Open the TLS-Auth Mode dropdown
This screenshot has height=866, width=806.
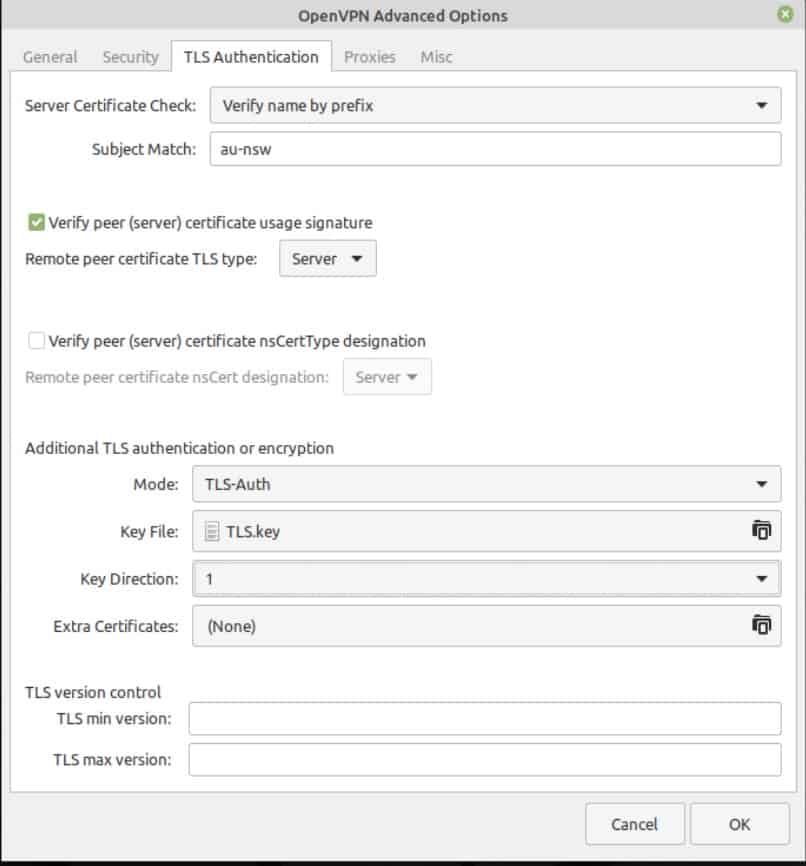(487, 484)
